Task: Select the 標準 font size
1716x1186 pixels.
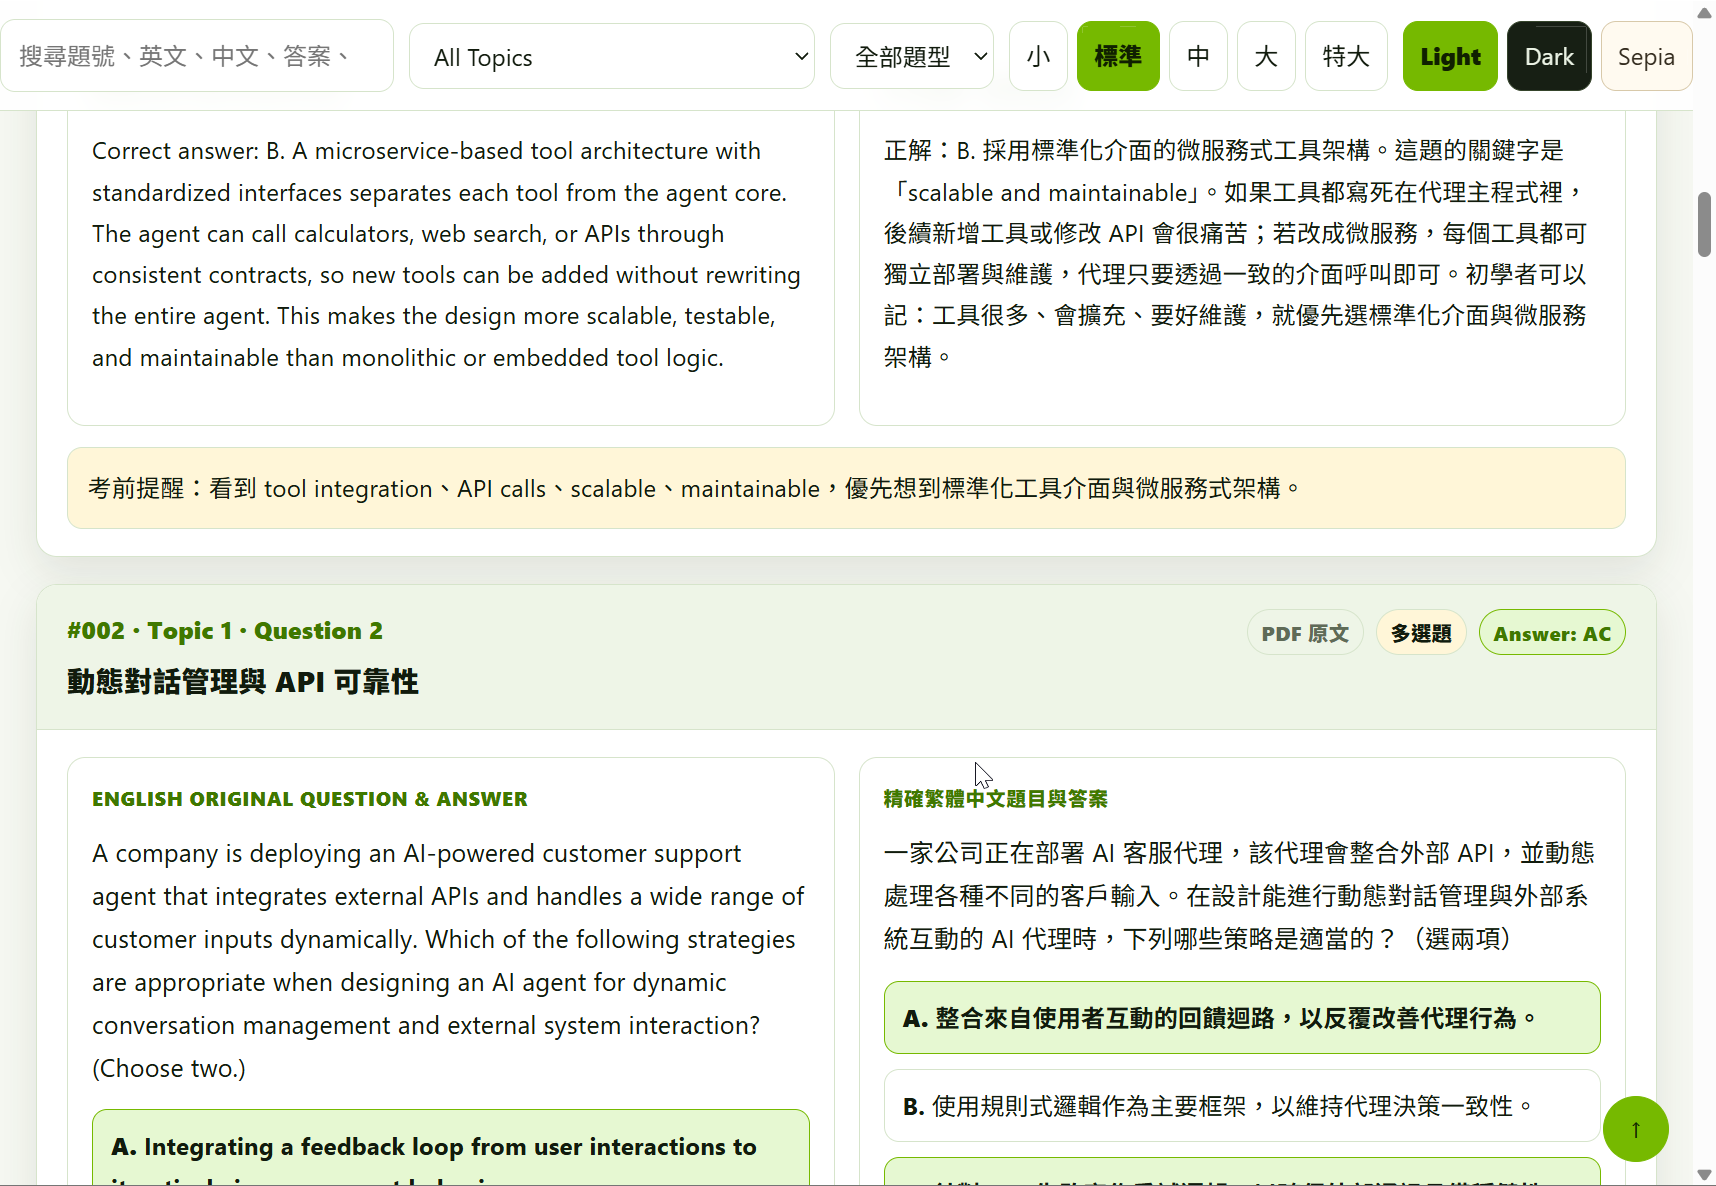Action: 1118,57
